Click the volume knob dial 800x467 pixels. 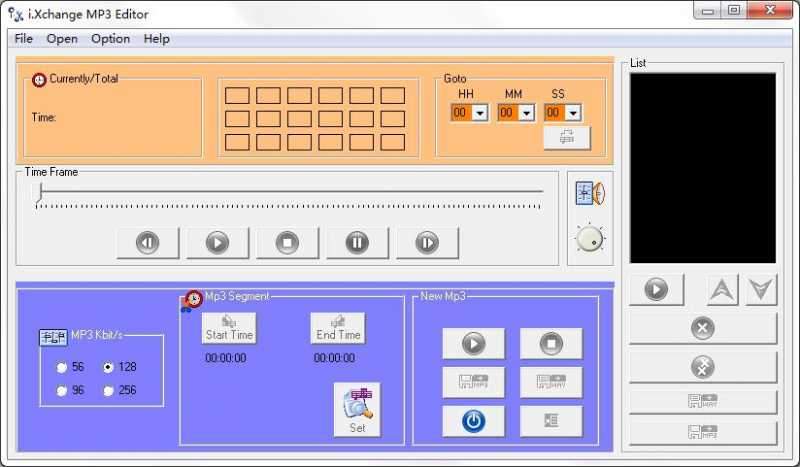point(590,238)
